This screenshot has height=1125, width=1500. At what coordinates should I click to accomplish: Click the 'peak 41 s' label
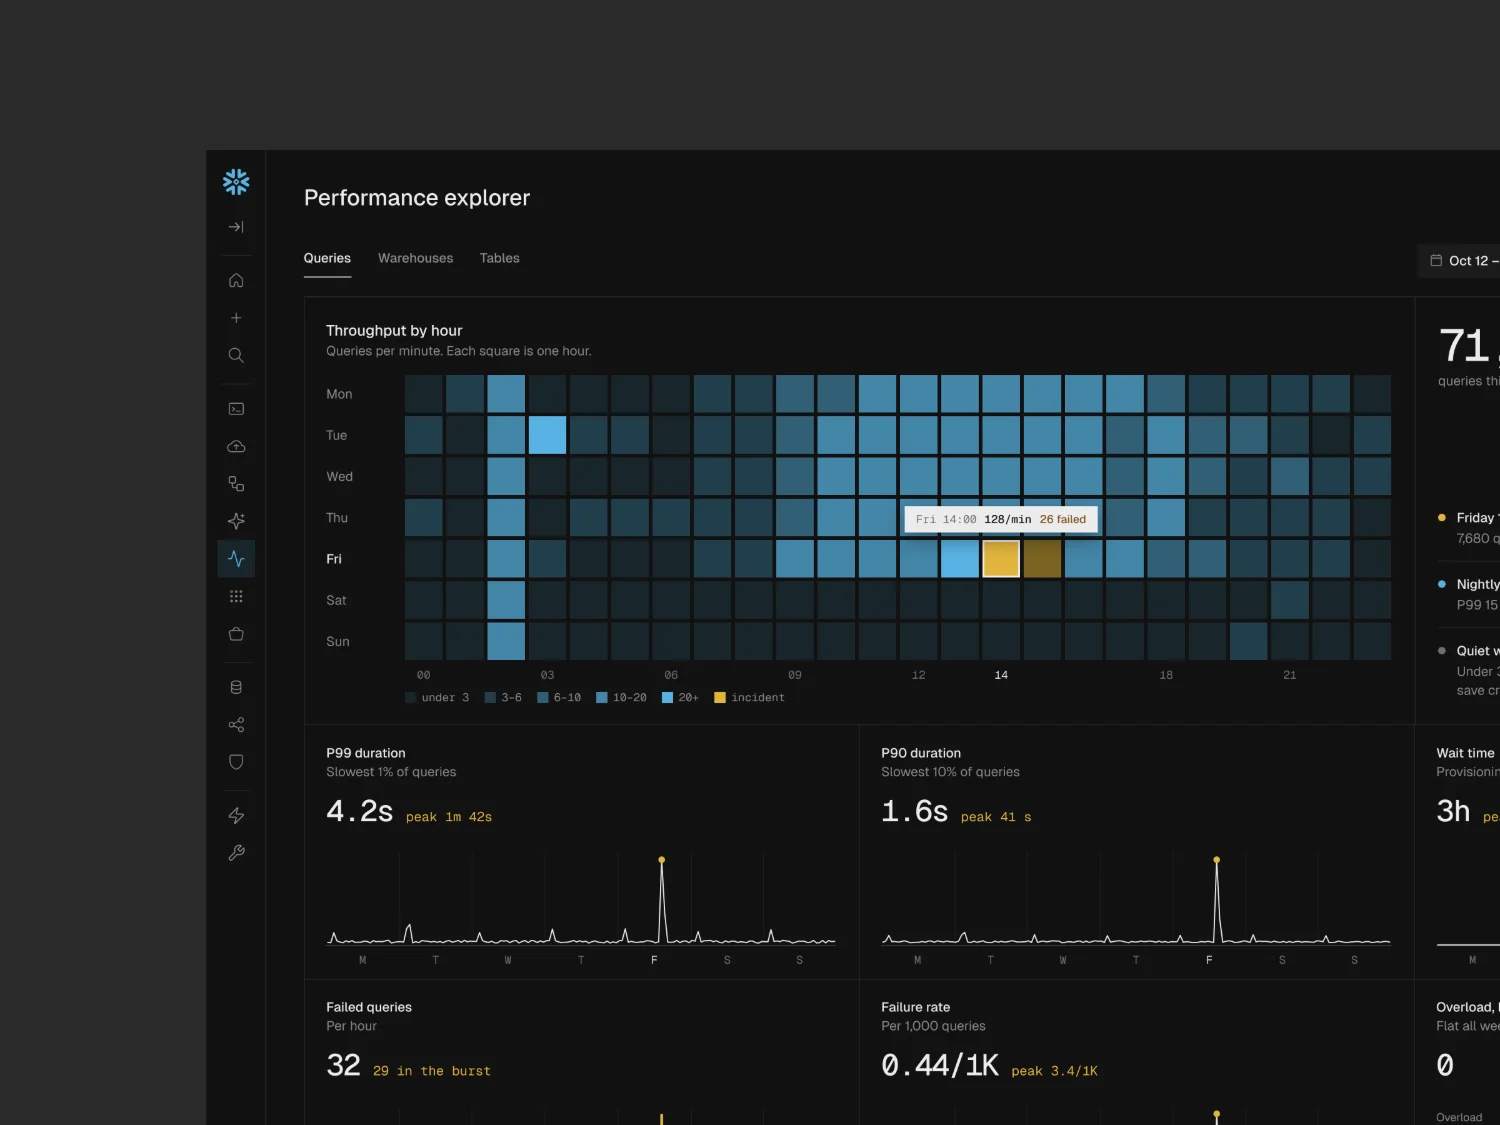pyautogui.click(x=996, y=817)
